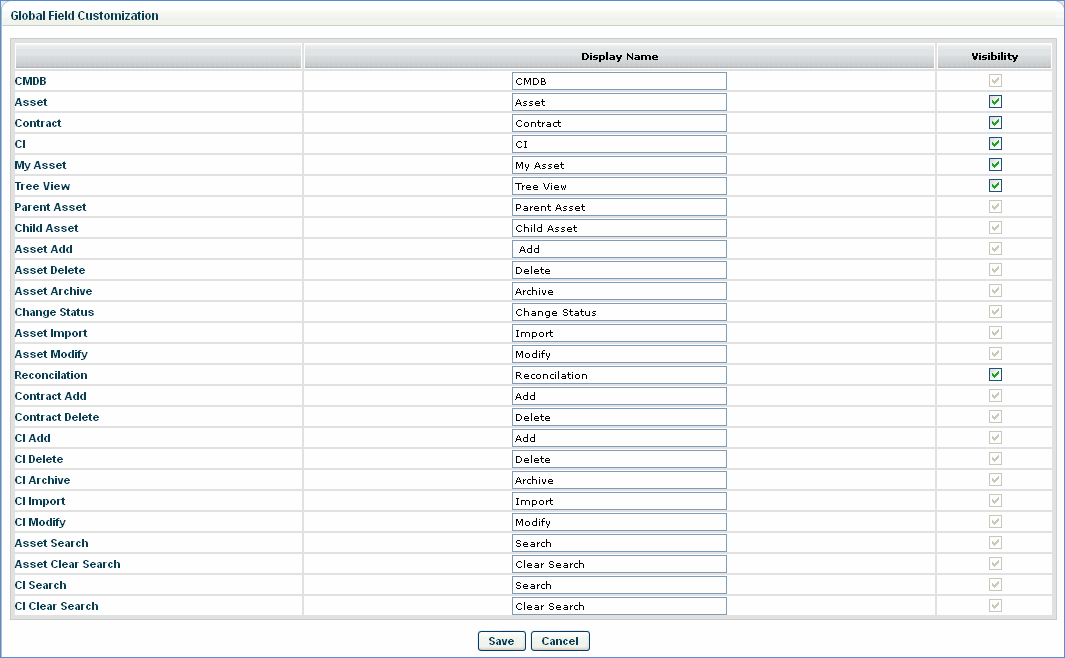Click inside the Asset display name box

618,102
